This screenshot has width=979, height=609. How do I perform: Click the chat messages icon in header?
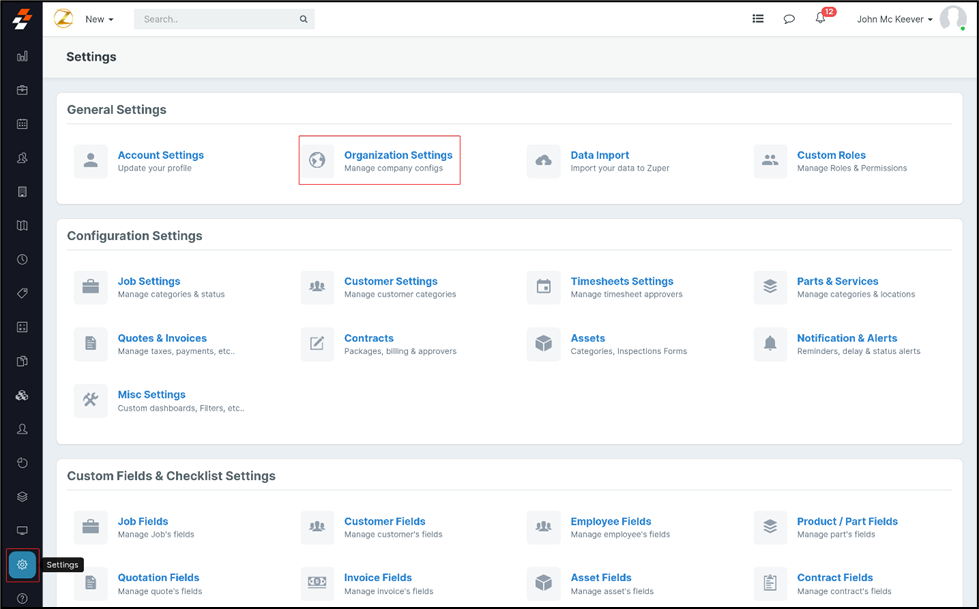pos(789,19)
